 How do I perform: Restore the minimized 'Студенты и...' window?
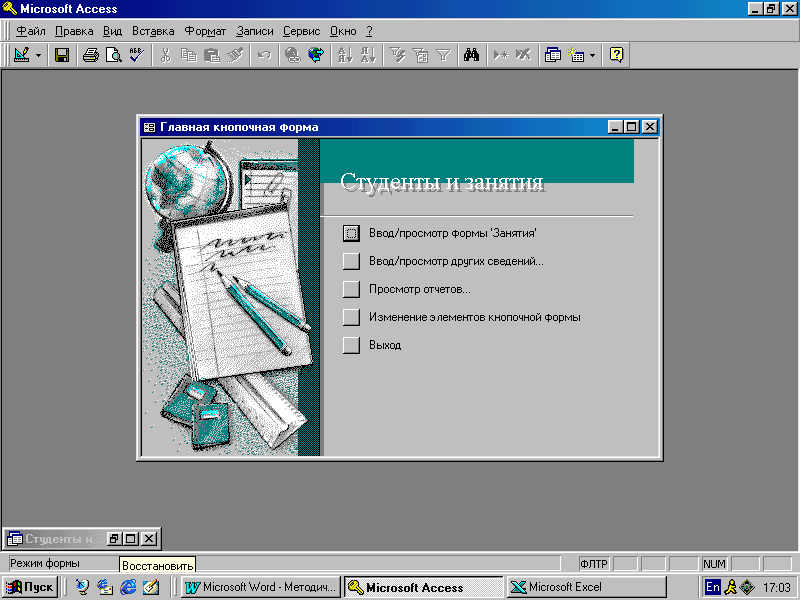coord(113,538)
